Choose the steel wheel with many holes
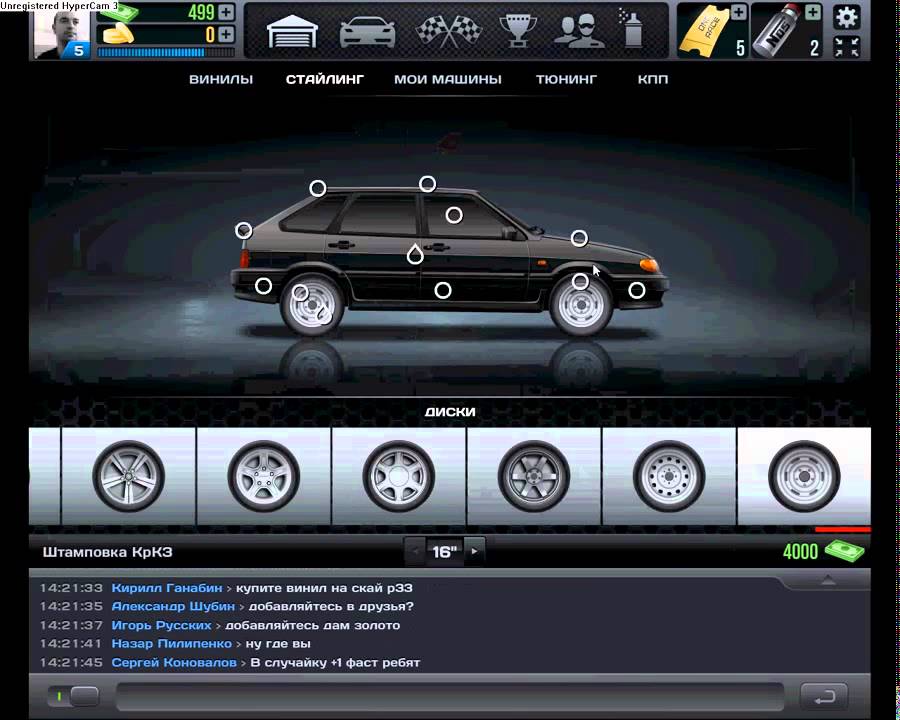 coord(669,476)
